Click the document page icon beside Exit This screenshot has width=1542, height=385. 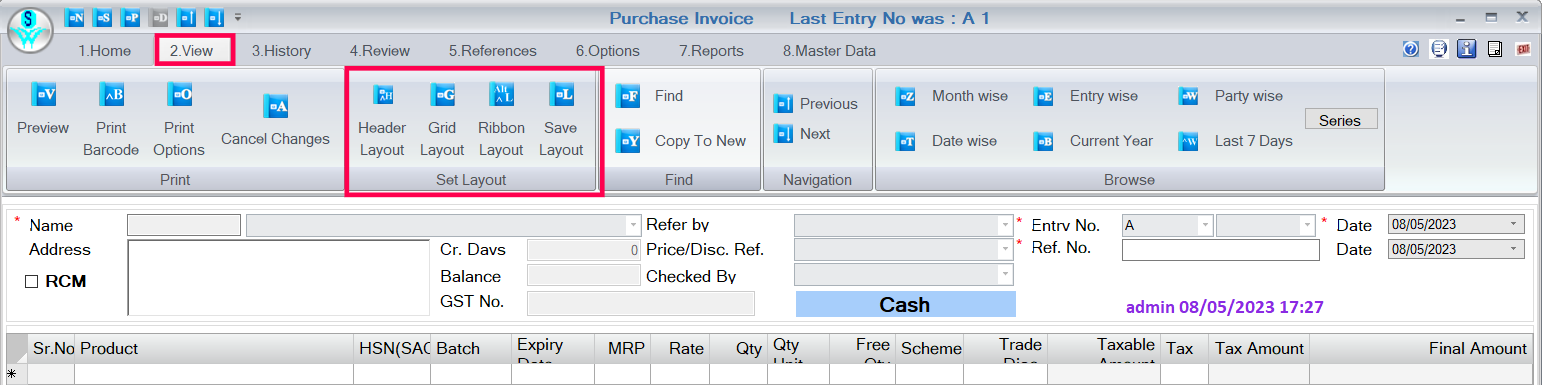(x=1495, y=49)
